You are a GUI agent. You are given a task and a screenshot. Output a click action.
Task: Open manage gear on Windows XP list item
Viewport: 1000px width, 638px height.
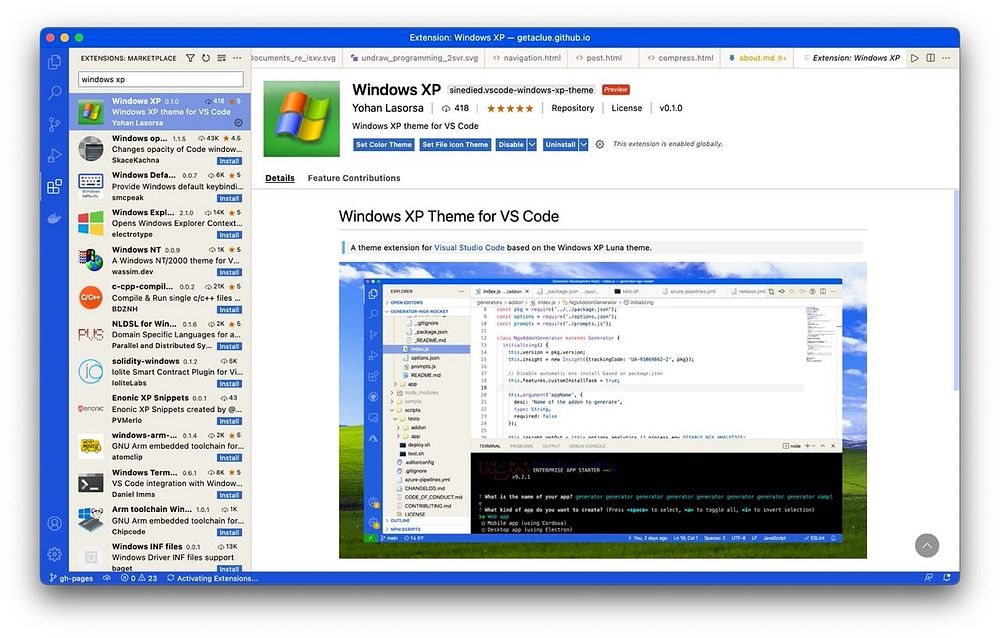[x=238, y=122]
